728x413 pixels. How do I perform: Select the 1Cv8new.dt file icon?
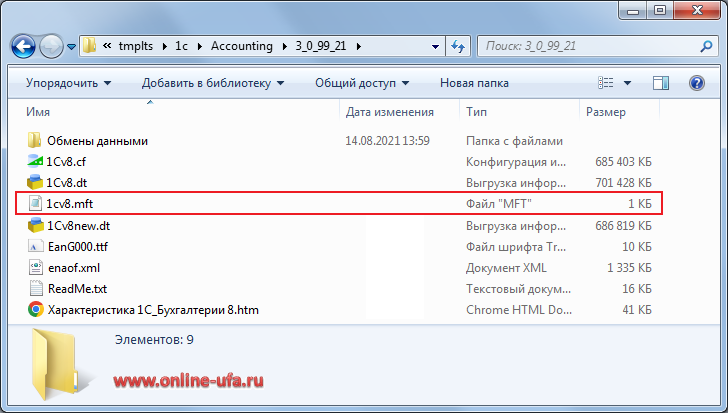[x=35, y=226]
